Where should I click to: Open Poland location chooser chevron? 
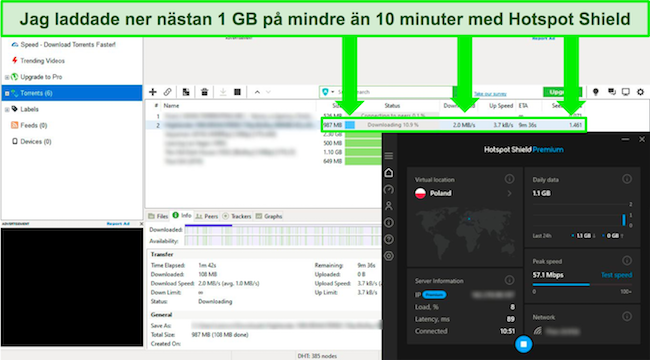pos(509,193)
